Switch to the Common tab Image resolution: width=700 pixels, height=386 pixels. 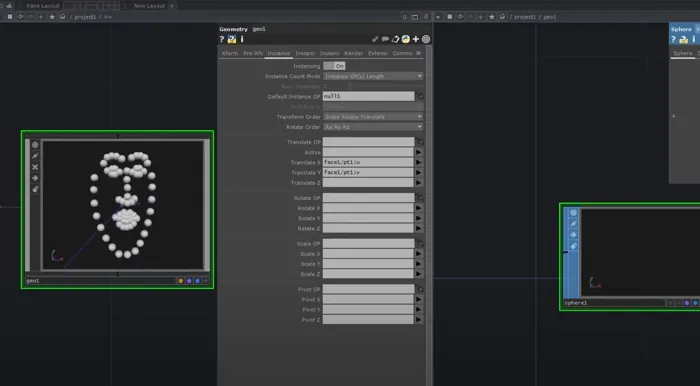(402, 53)
